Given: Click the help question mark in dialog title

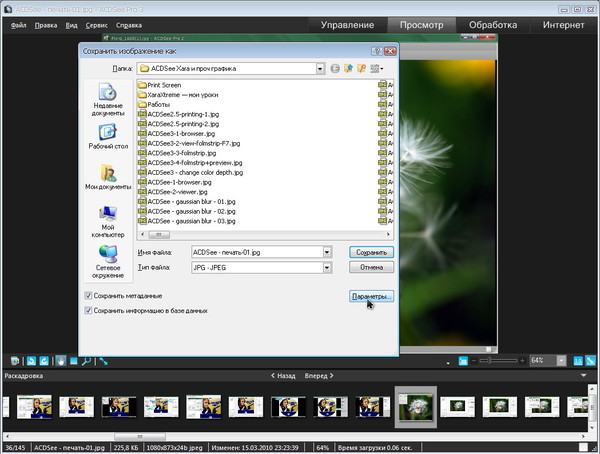Looking at the screenshot, I should tap(377, 51).
